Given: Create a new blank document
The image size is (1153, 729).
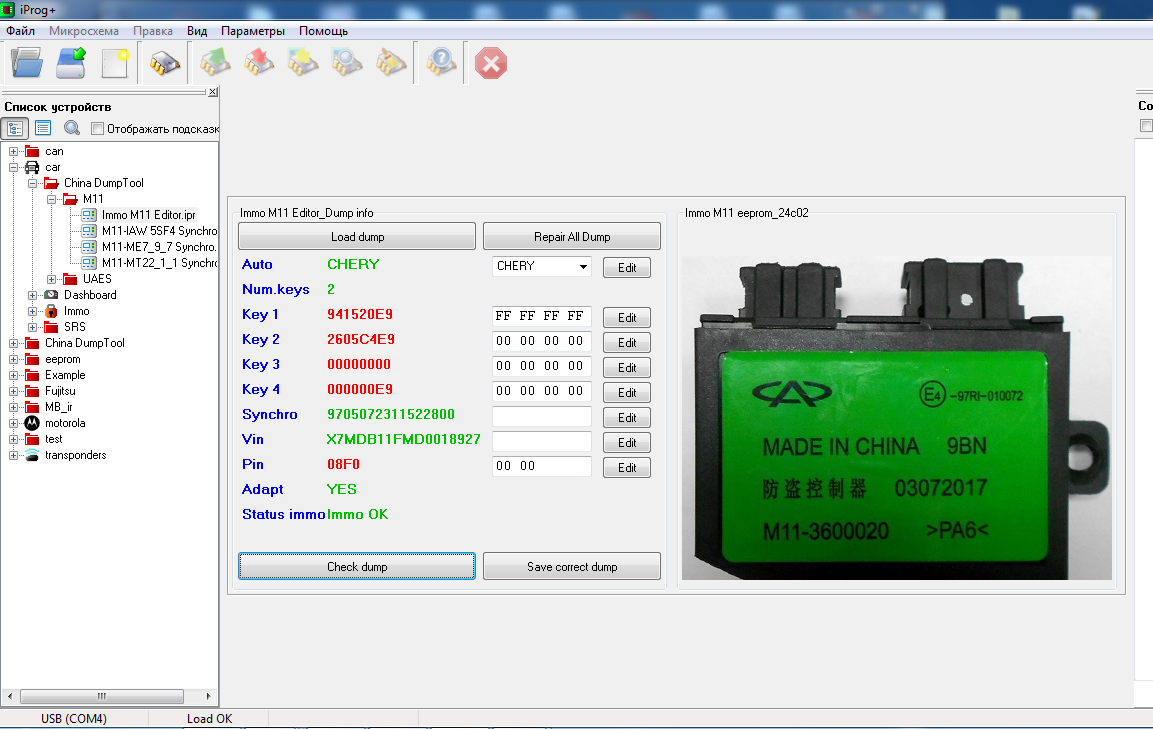Looking at the screenshot, I should (115, 63).
